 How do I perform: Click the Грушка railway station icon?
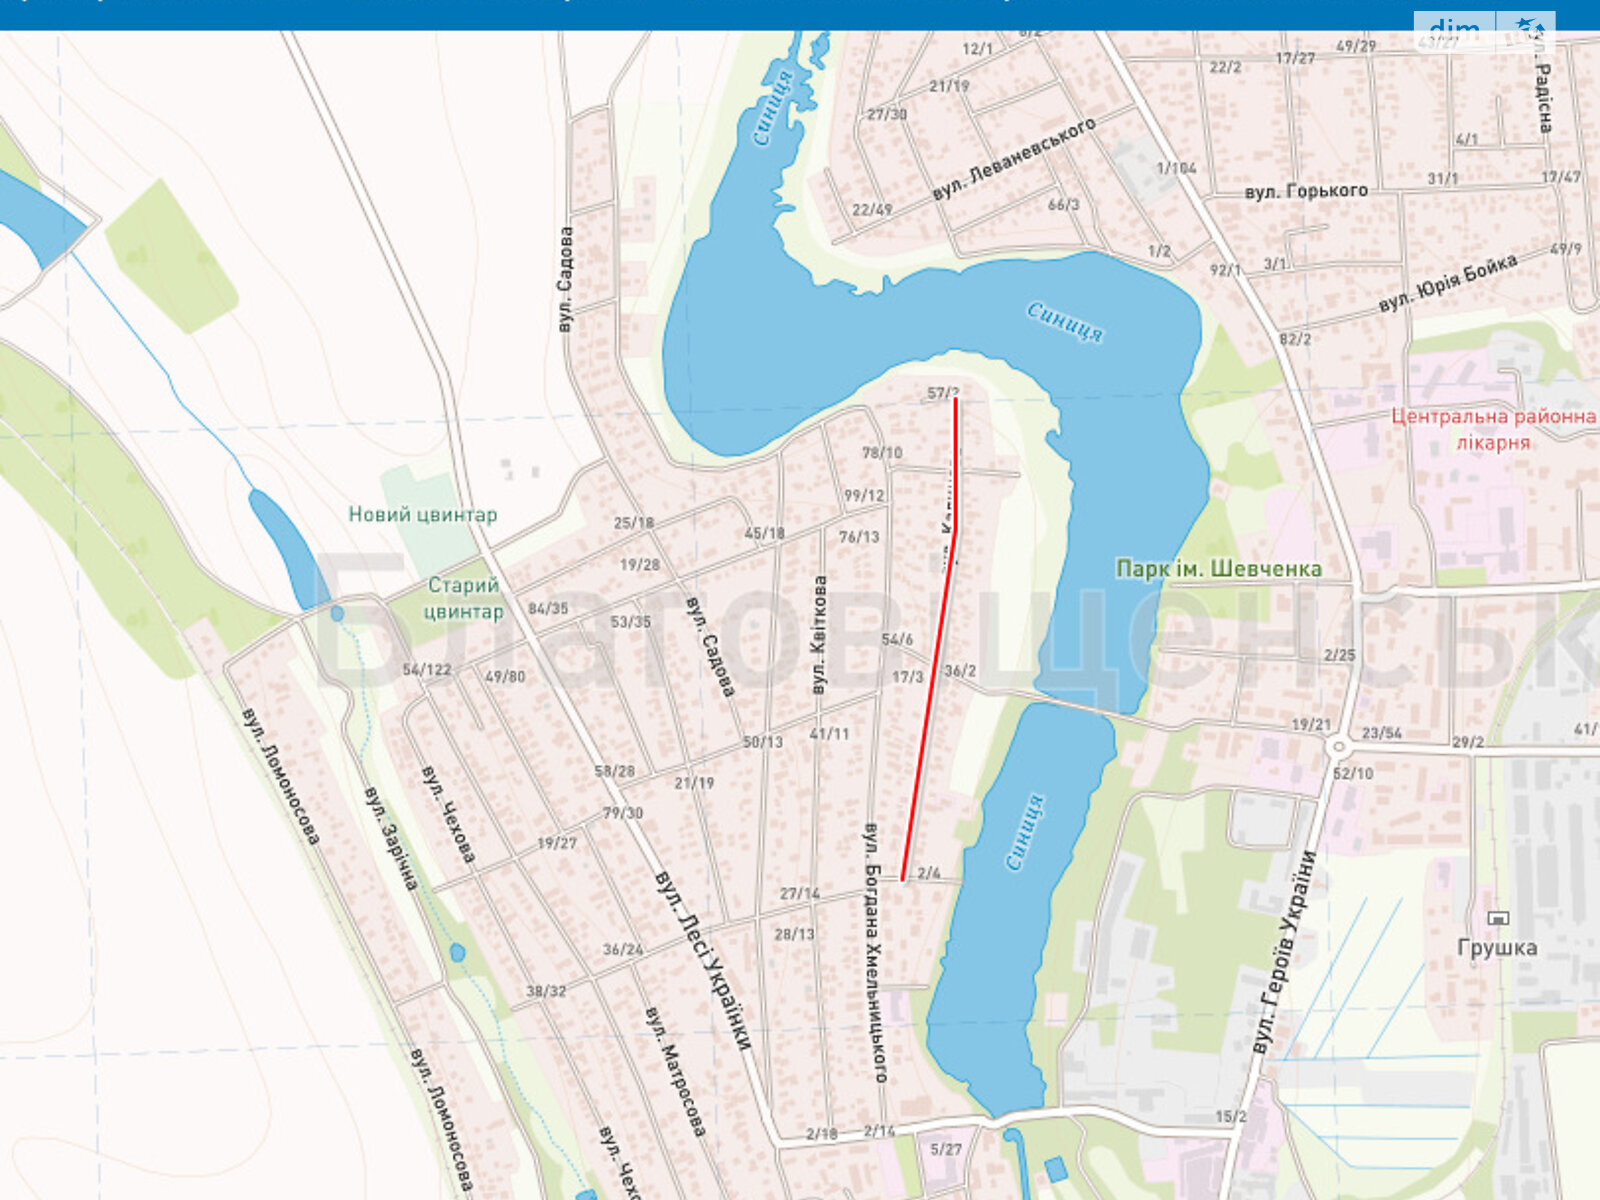(x=1497, y=918)
